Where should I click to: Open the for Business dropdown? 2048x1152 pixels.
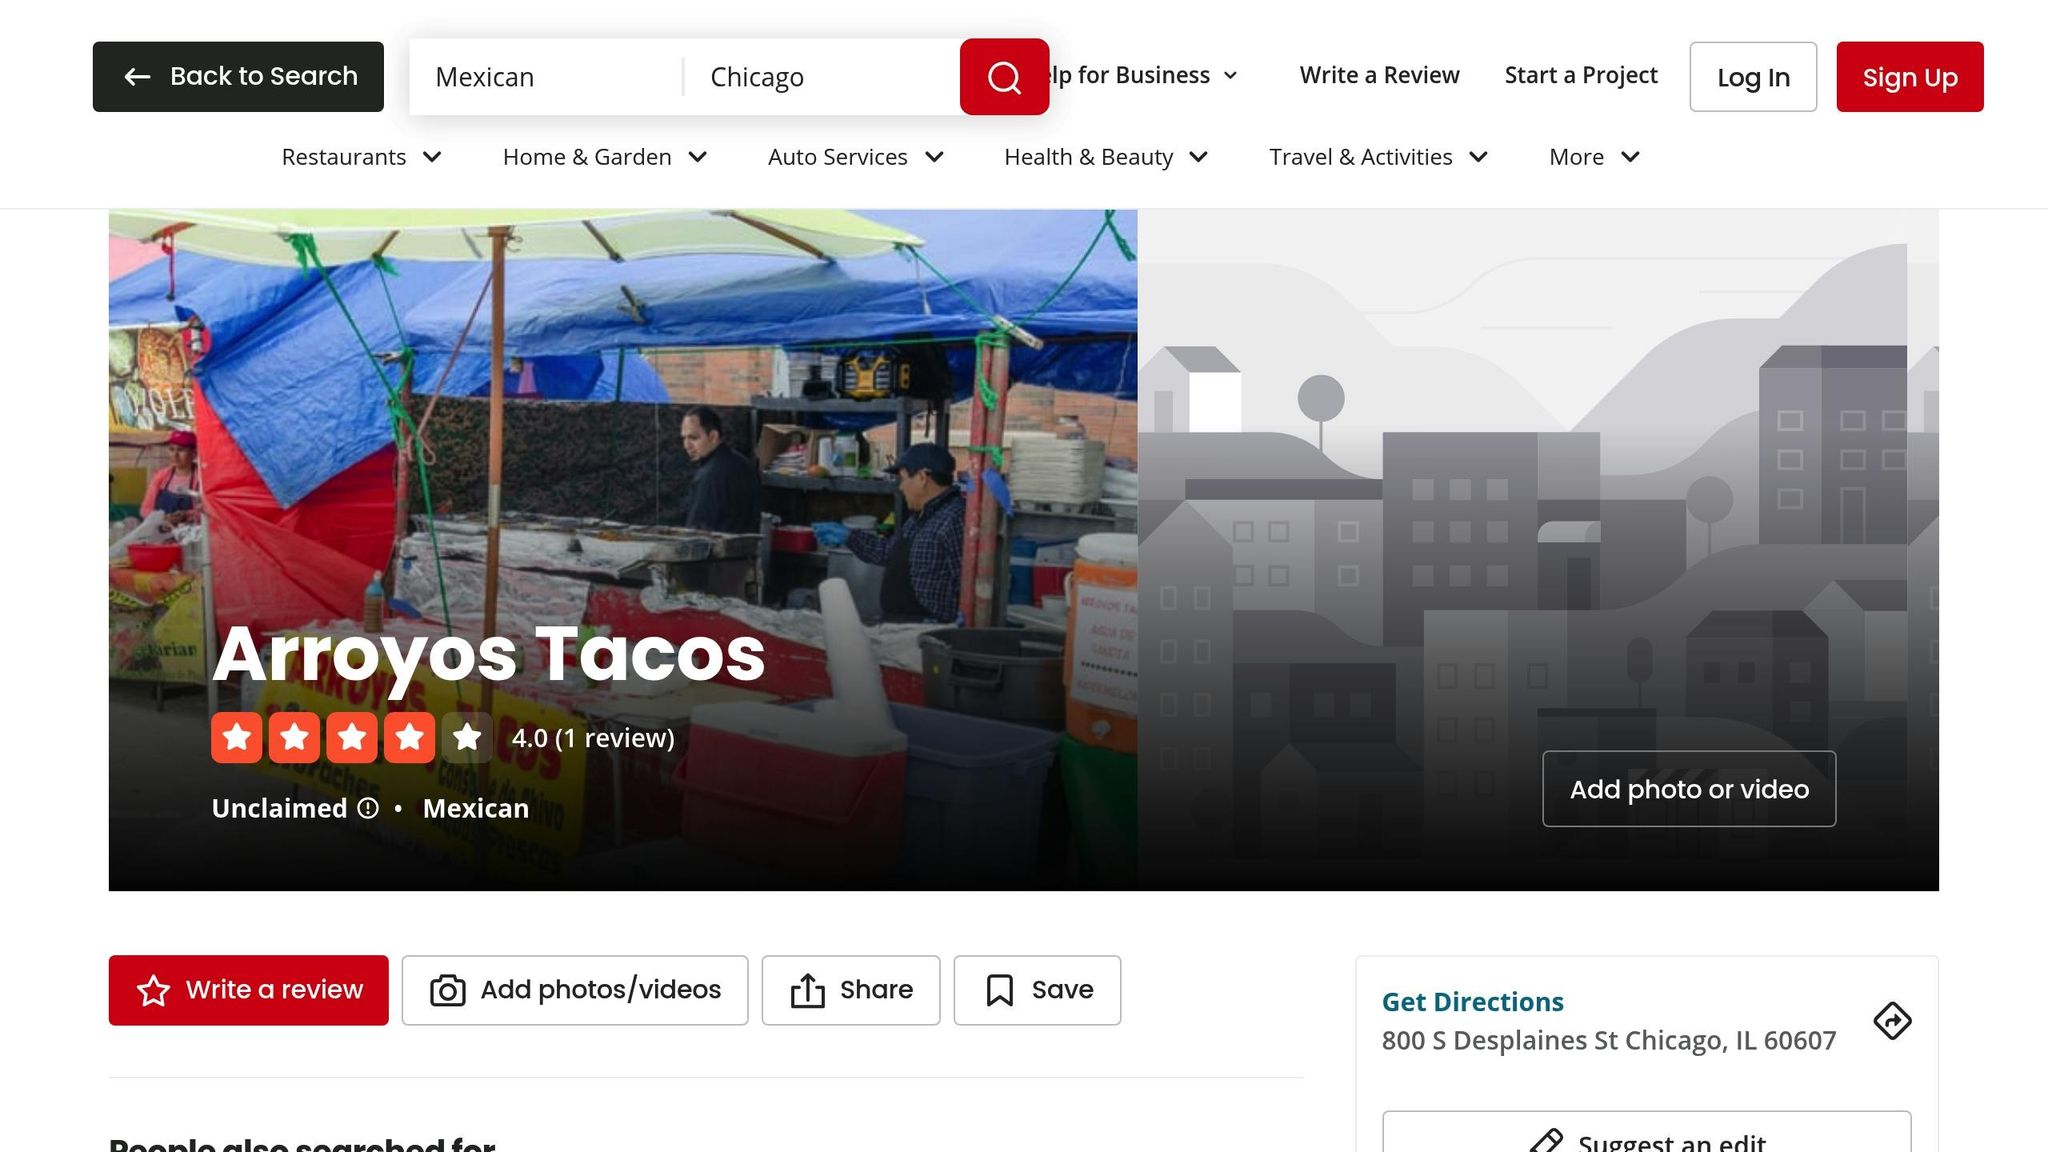(x=1144, y=76)
